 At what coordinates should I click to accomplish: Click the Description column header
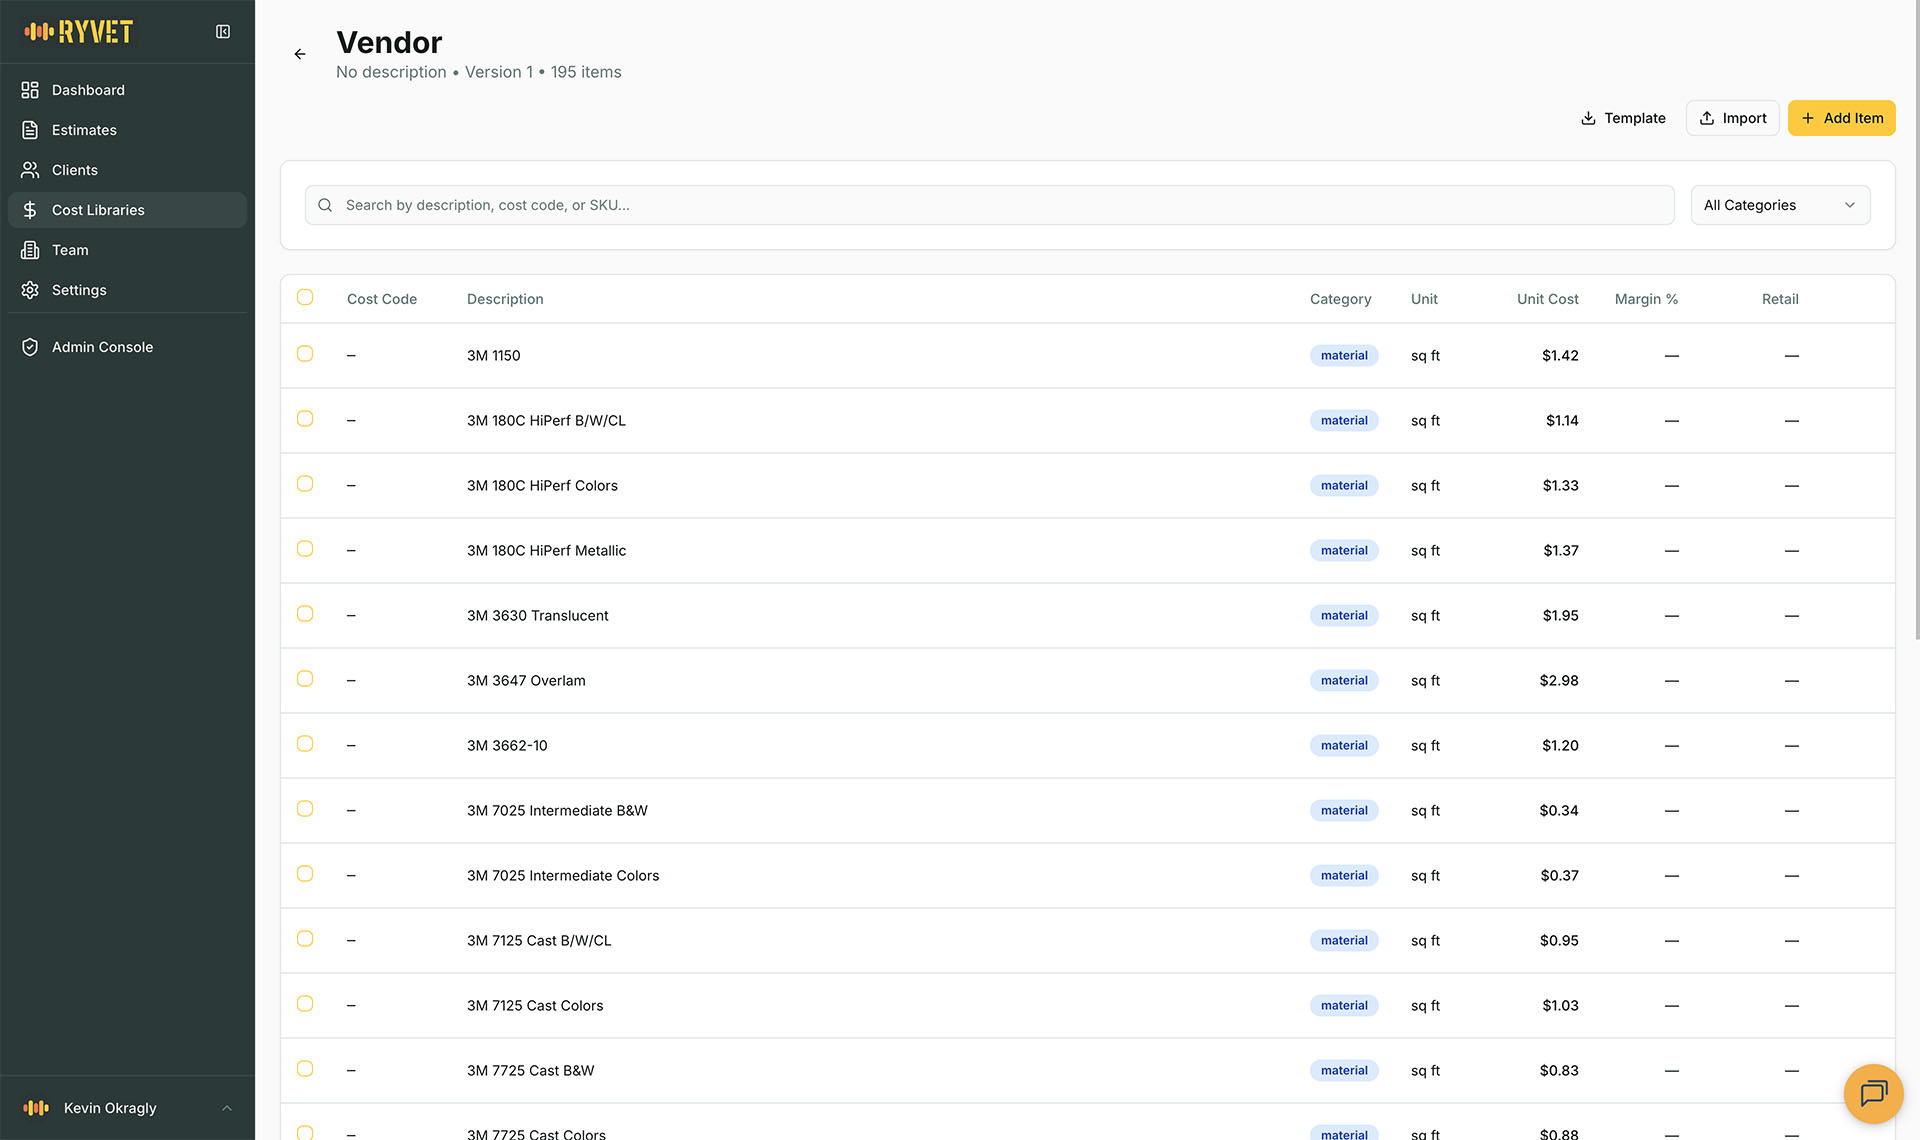505,298
